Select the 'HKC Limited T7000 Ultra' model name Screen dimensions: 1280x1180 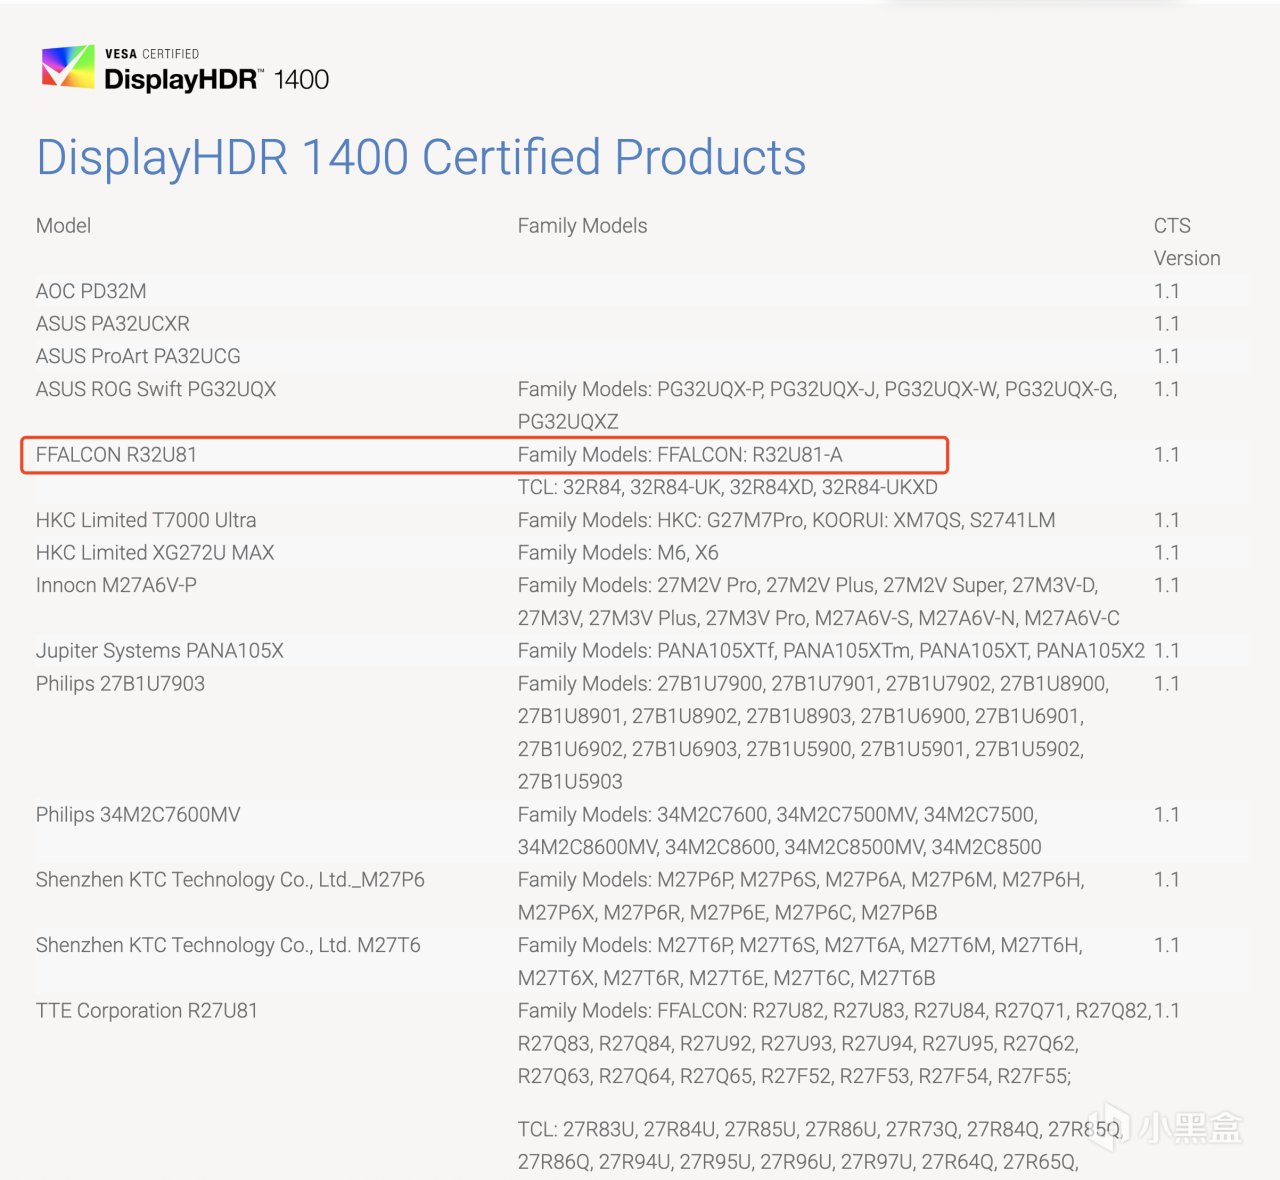coord(146,520)
